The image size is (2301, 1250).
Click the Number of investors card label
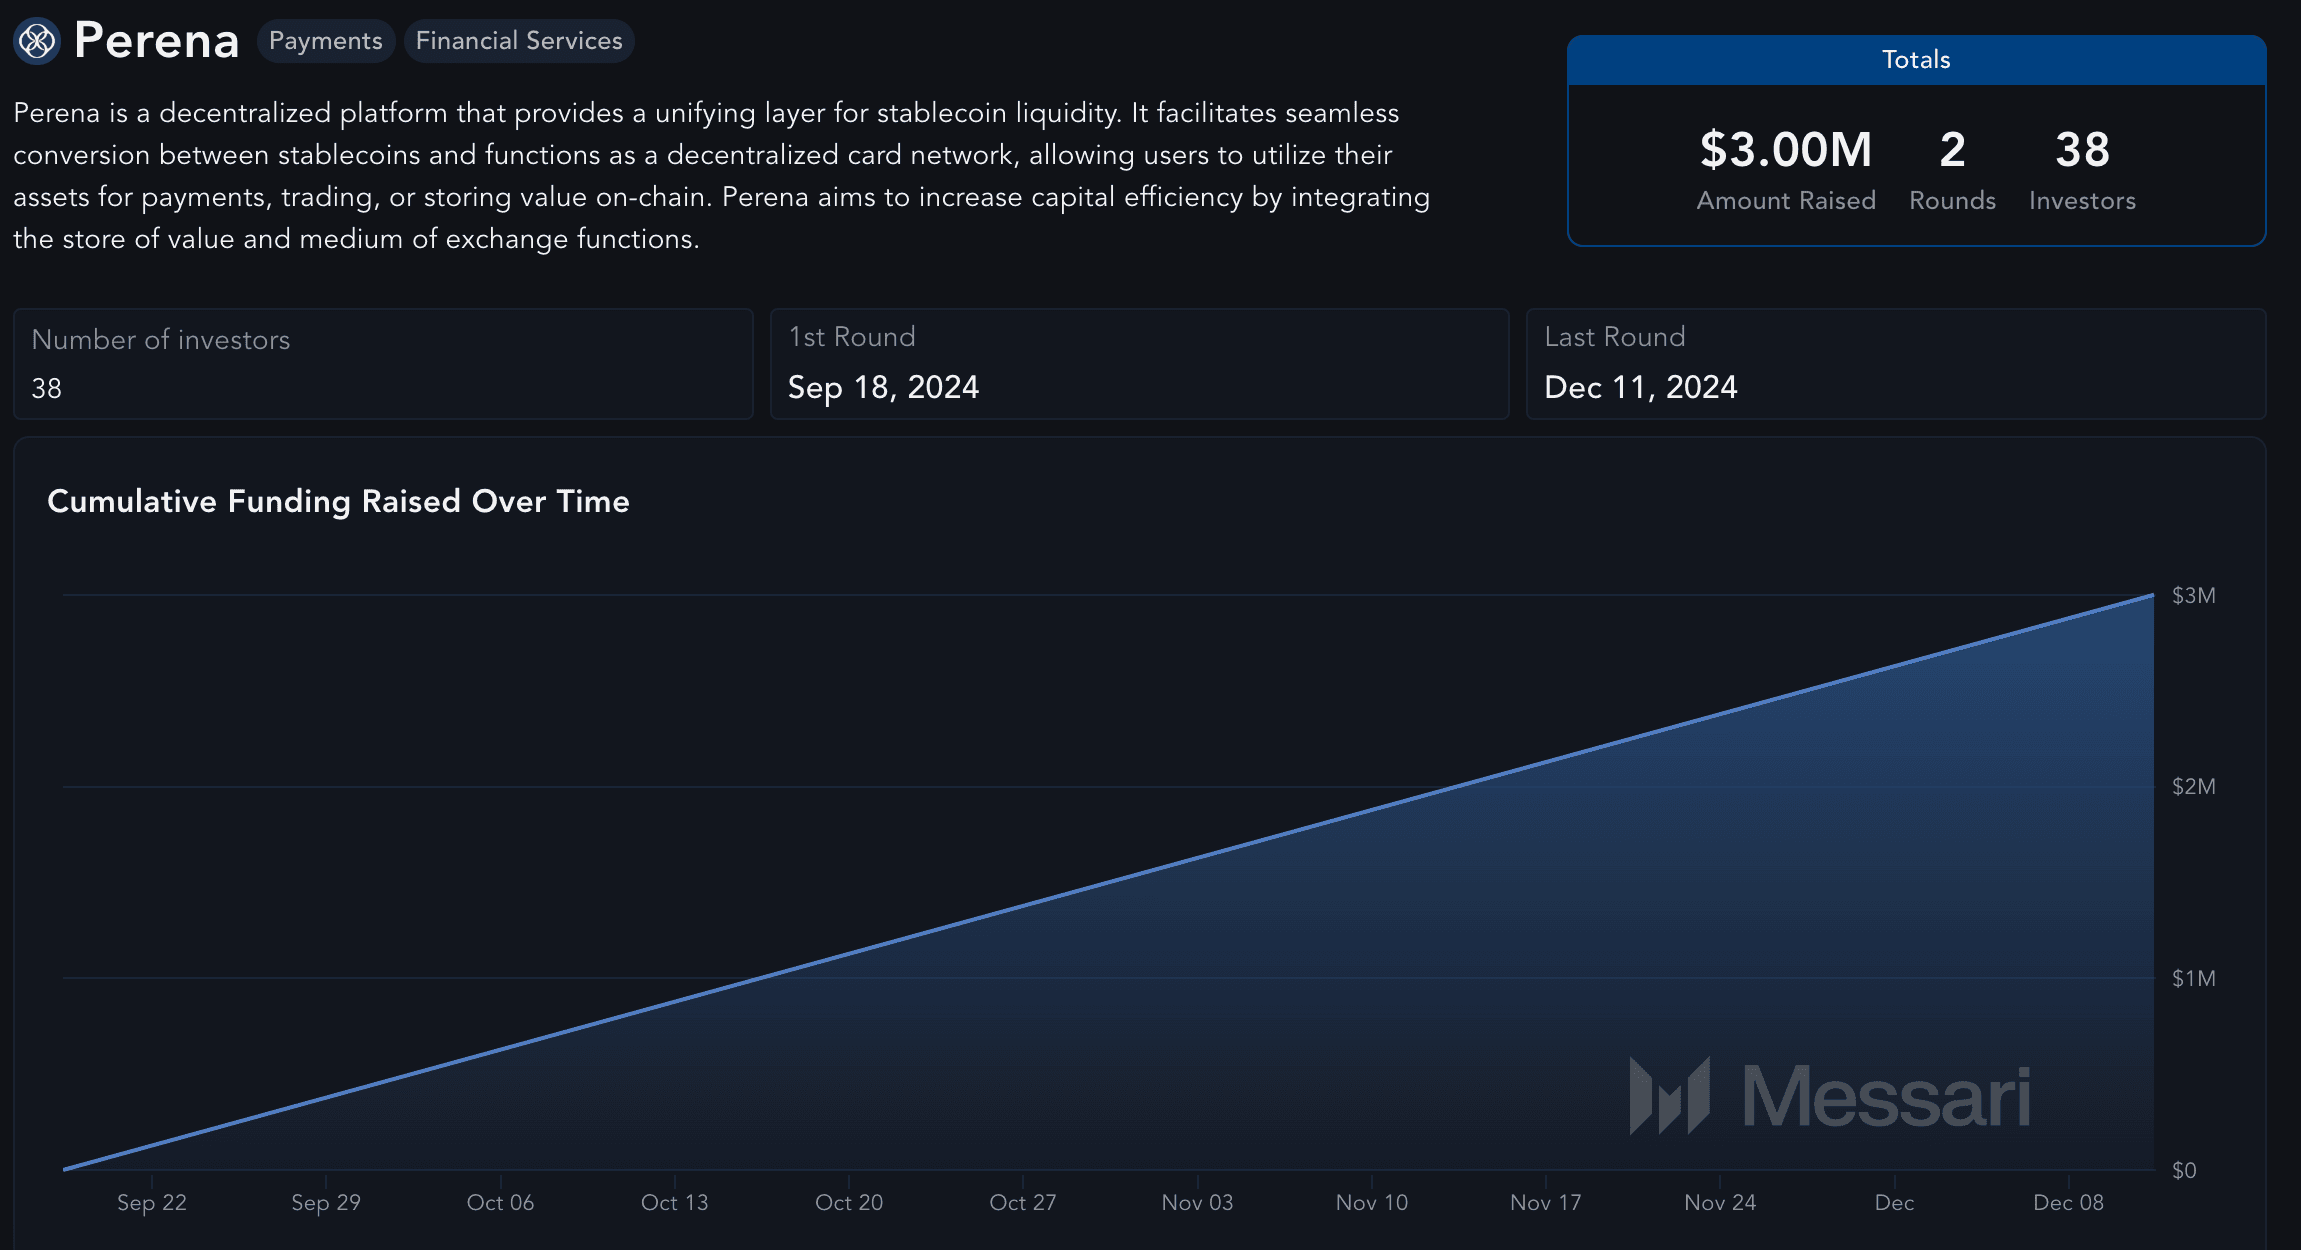pyautogui.click(x=161, y=340)
